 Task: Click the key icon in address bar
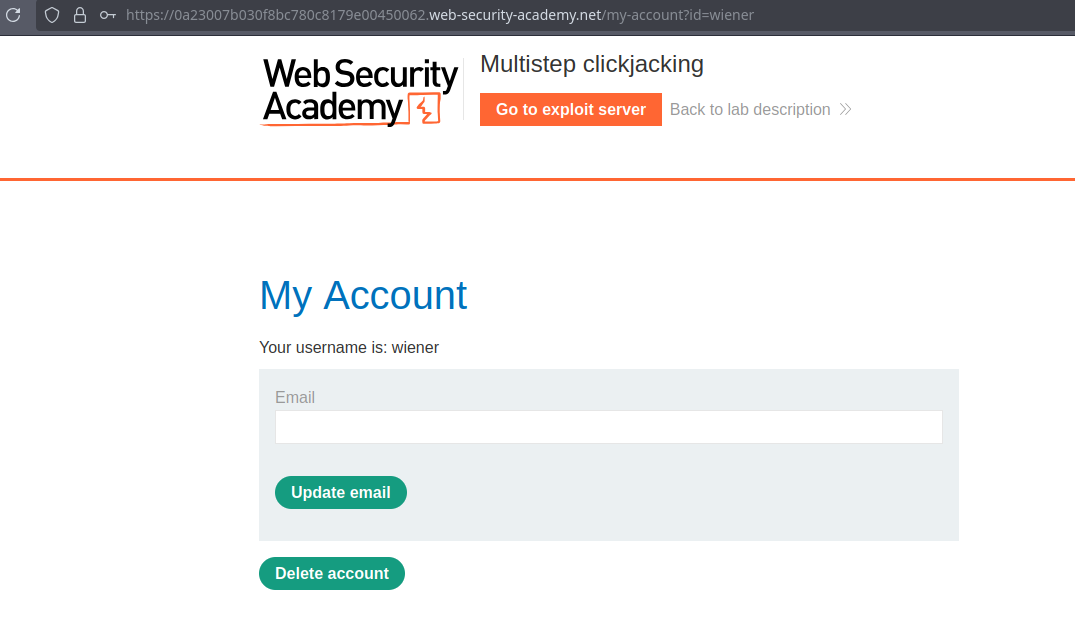pos(107,15)
